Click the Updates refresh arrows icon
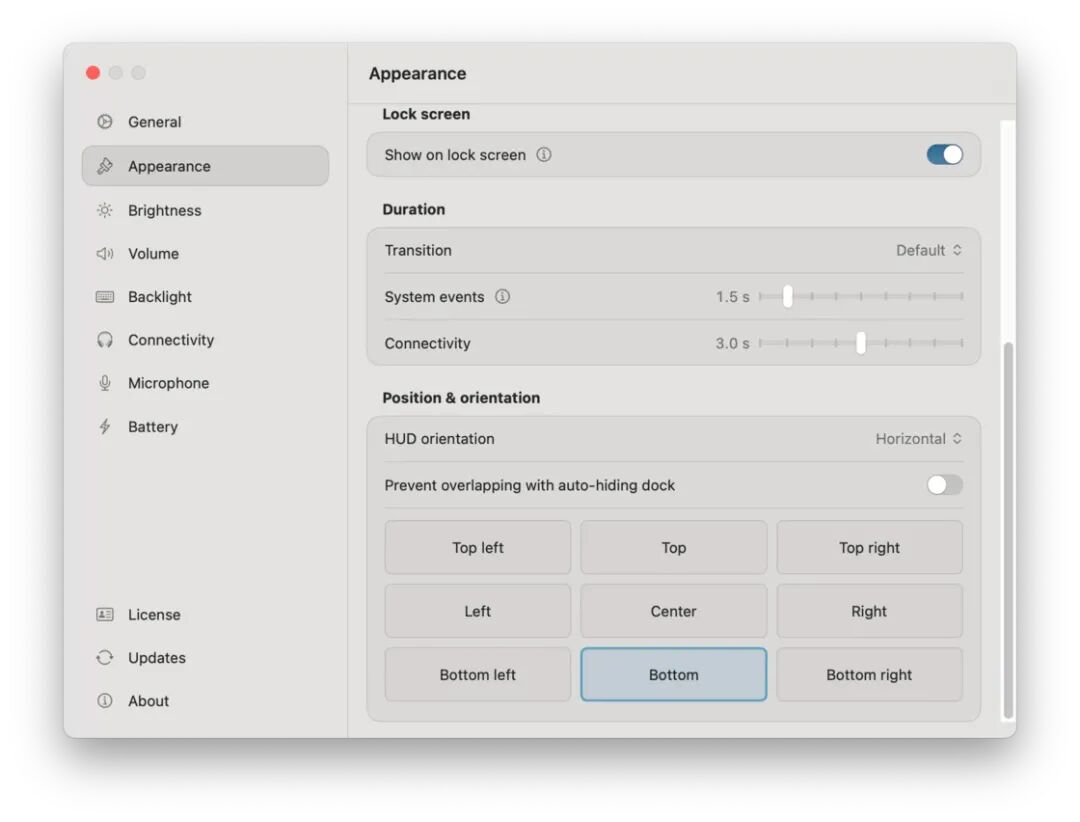1080x822 pixels. coord(105,657)
